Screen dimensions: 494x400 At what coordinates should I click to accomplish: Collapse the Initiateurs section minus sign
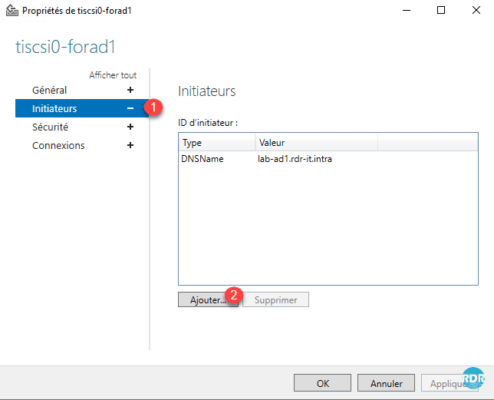(x=130, y=108)
